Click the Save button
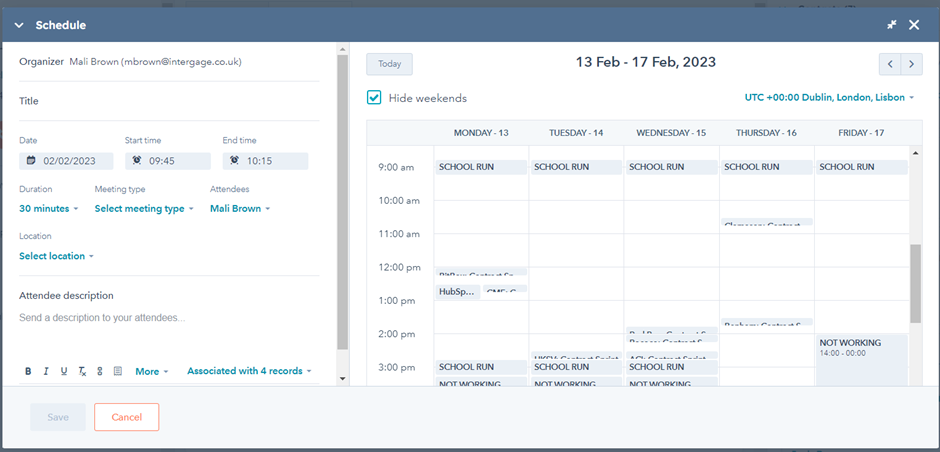 [58, 417]
